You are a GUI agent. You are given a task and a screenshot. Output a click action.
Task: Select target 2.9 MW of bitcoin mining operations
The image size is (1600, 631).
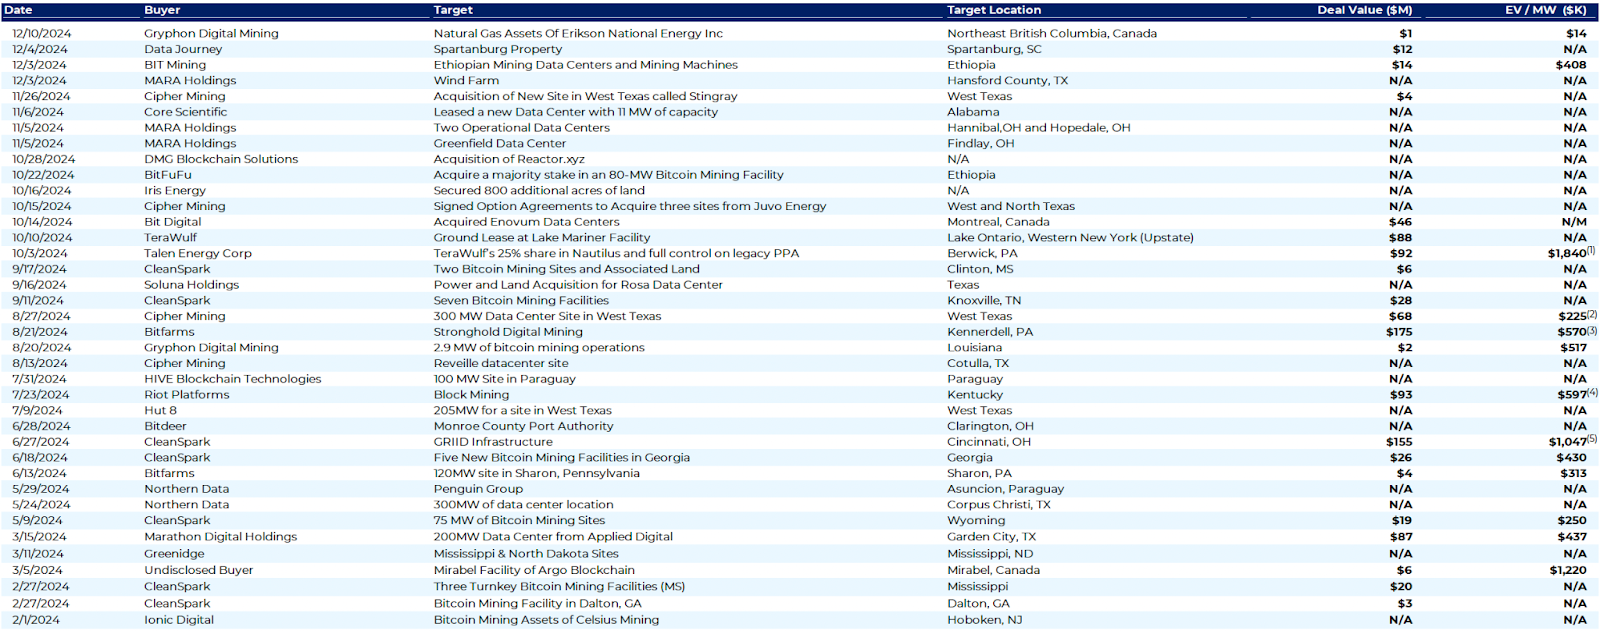pyautogui.click(x=539, y=348)
